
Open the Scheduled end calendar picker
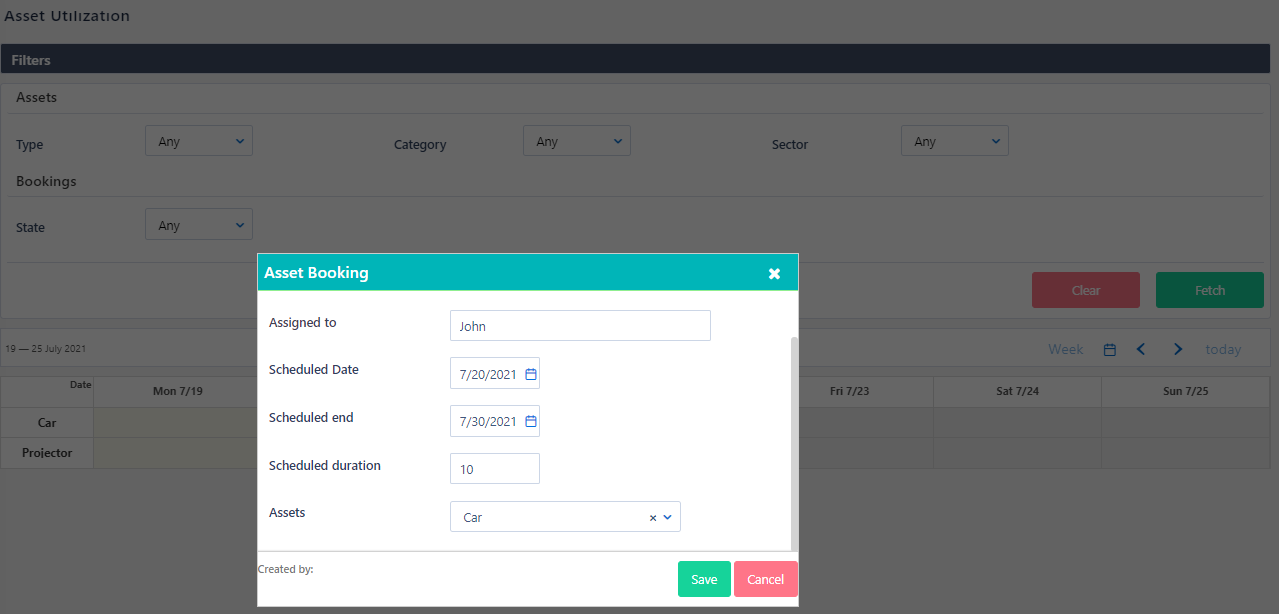click(530, 420)
